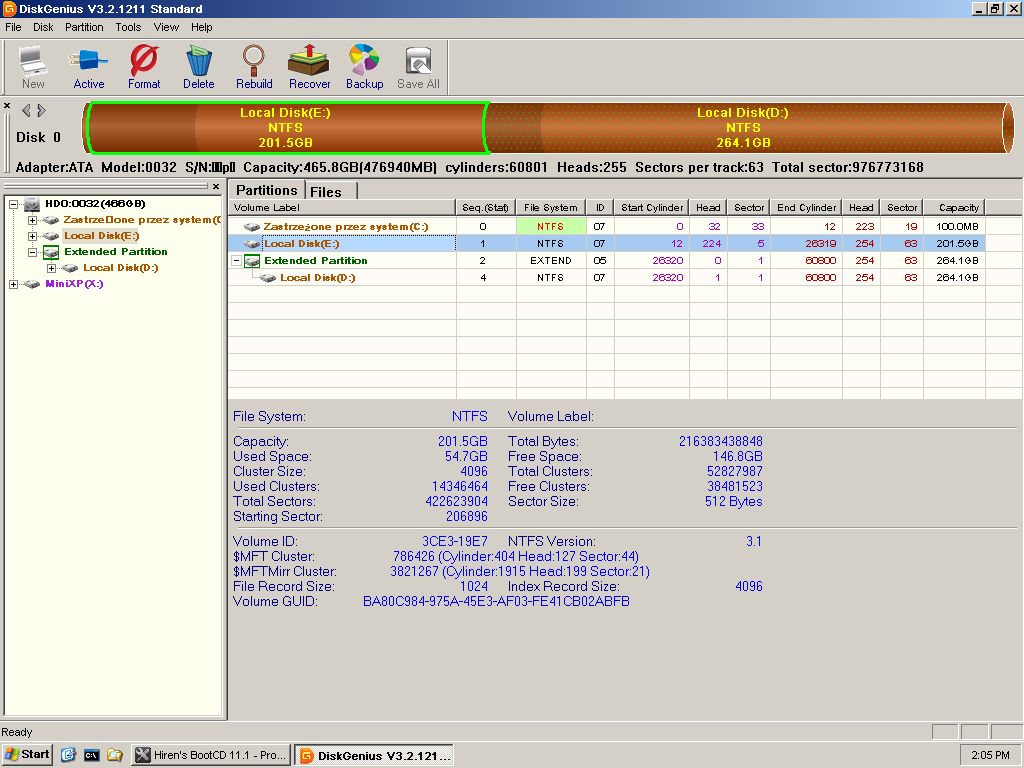Expand the Local Disk(D:) tree node
Screen dimensions: 1024x768
coord(52,268)
